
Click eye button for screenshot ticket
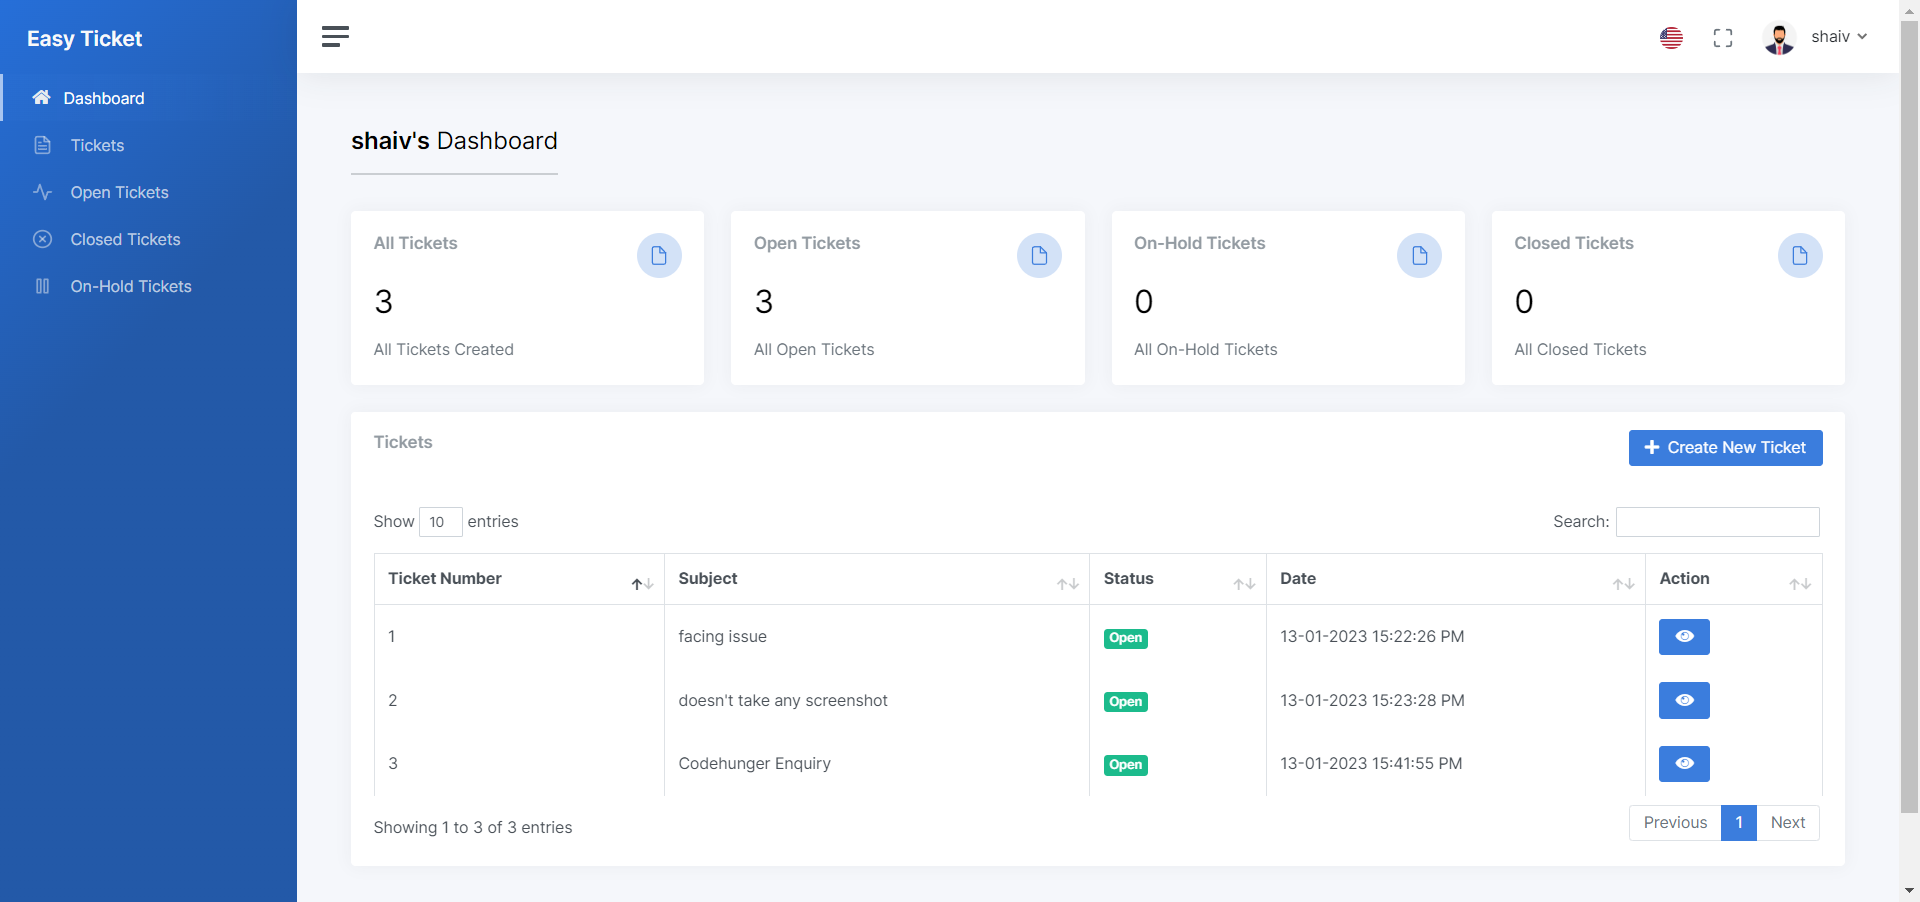[1684, 700]
